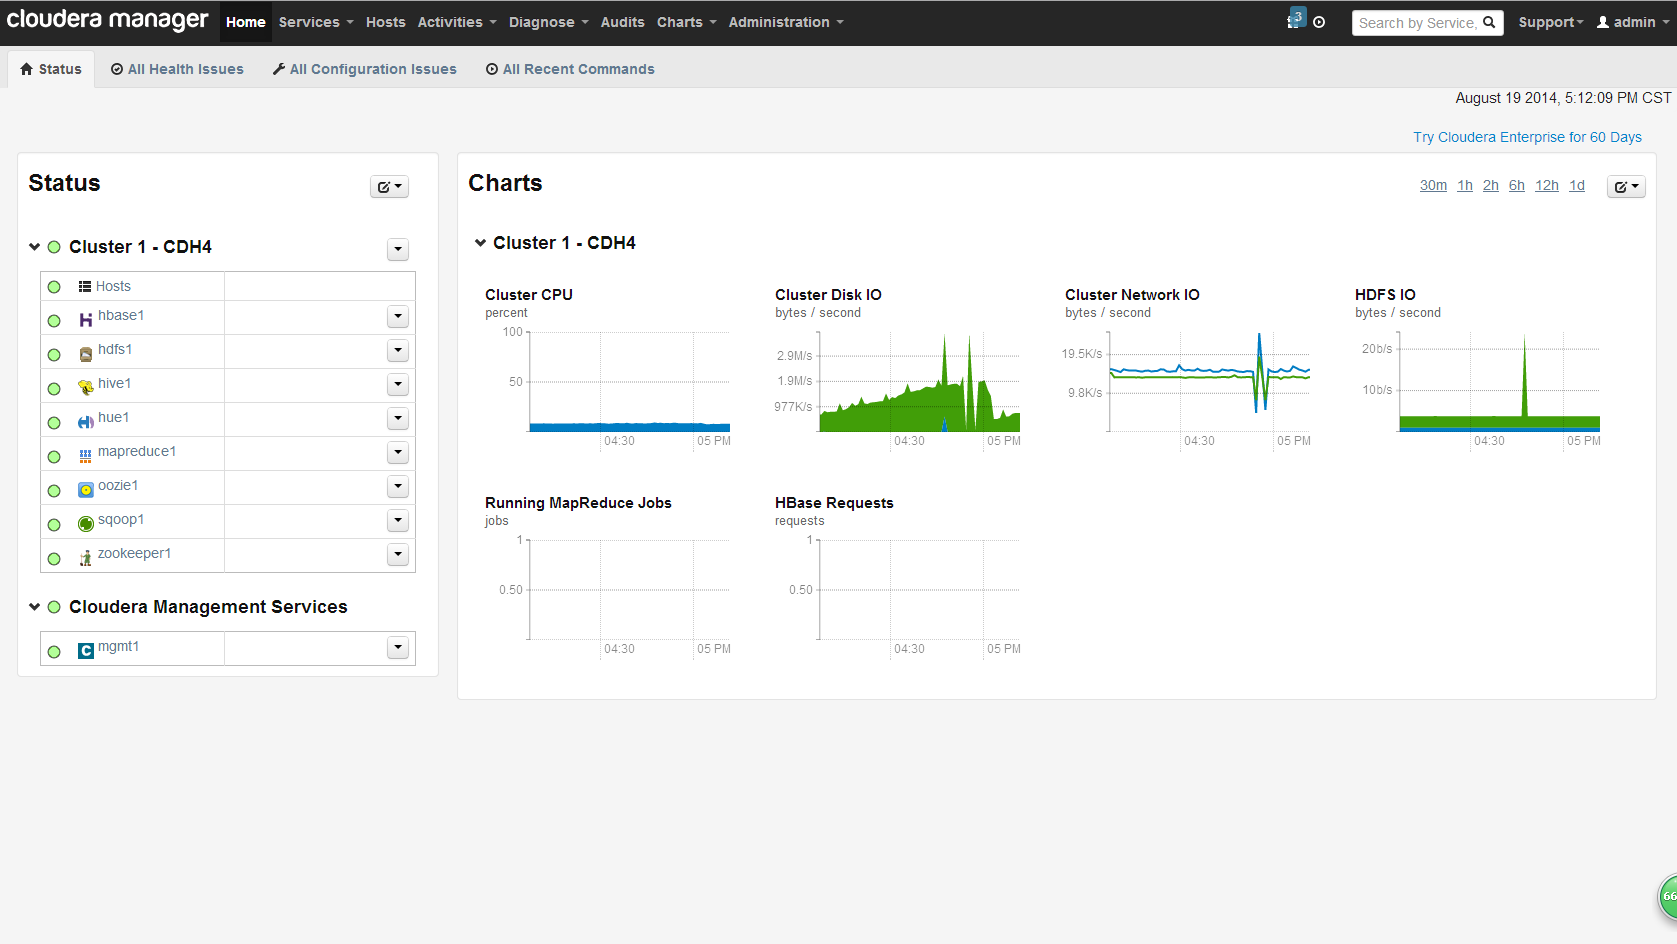This screenshot has height=944, width=1677.
Task: Click the green health status circle for hdfs1
Action: coord(54,355)
